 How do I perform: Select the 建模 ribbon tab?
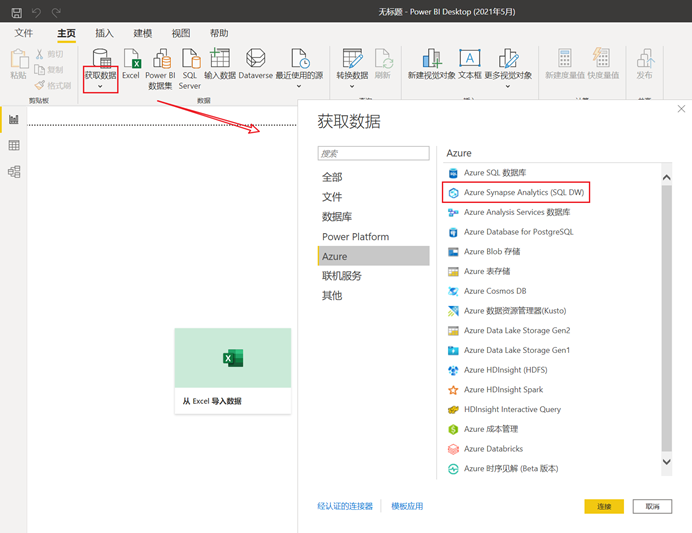(143, 33)
